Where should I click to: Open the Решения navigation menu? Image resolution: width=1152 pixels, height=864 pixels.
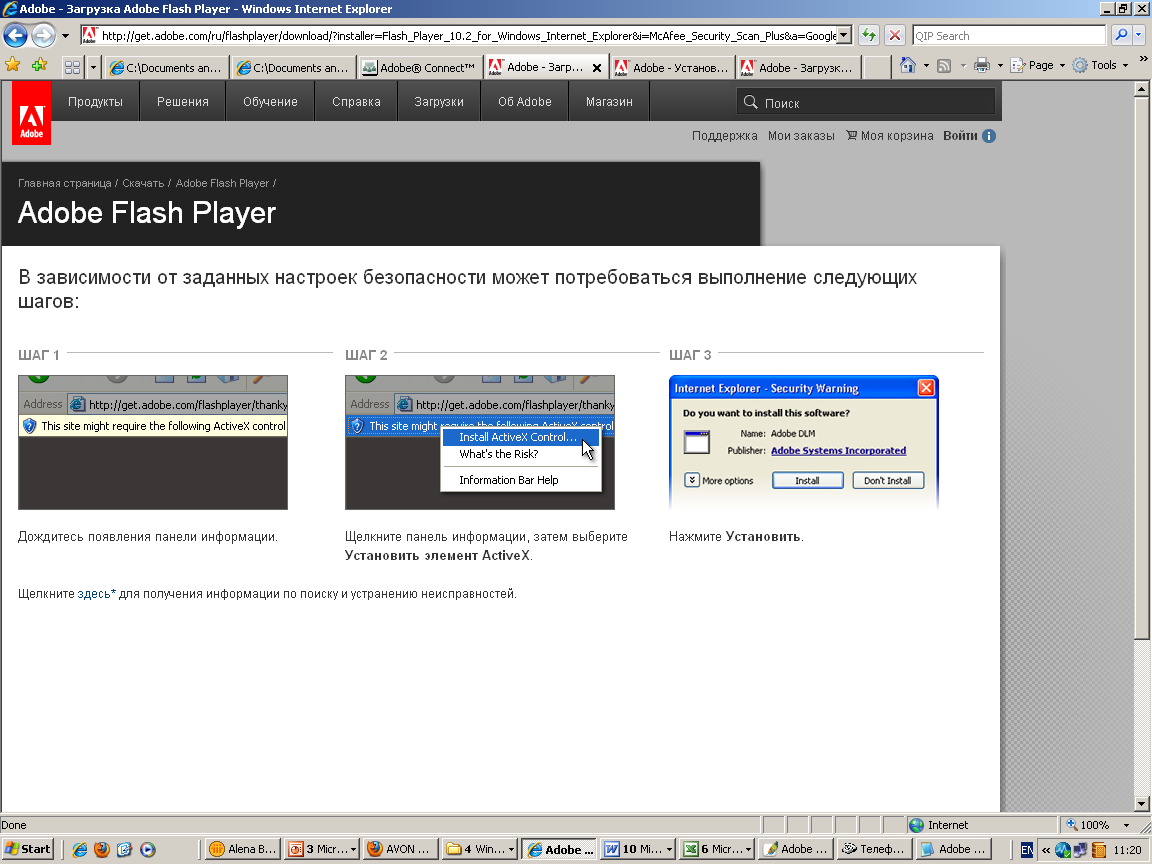(x=183, y=101)
